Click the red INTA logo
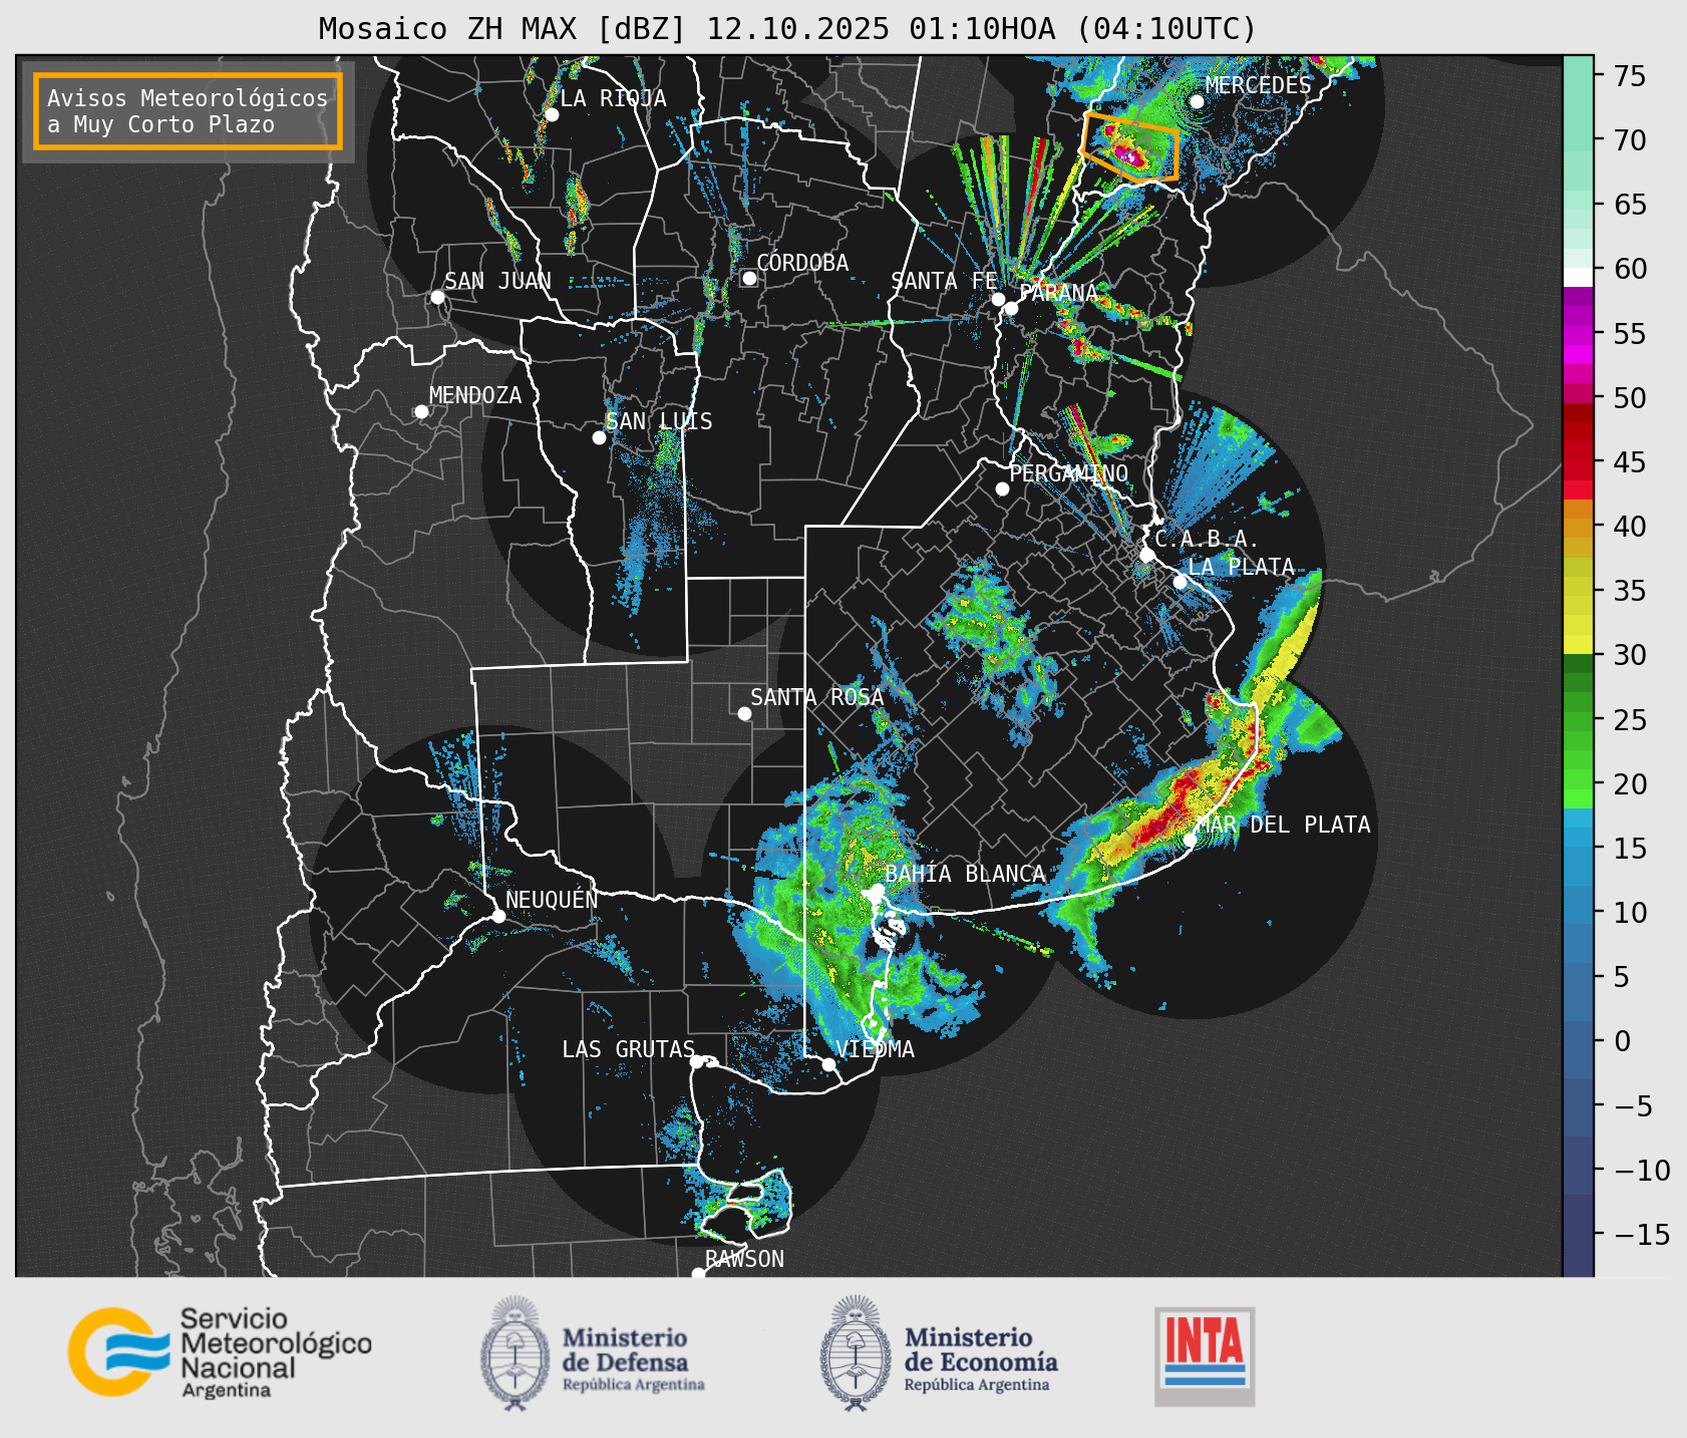This screenshot has height=1438, width=1687. pyautogui.click(x=1204, y=1354)
